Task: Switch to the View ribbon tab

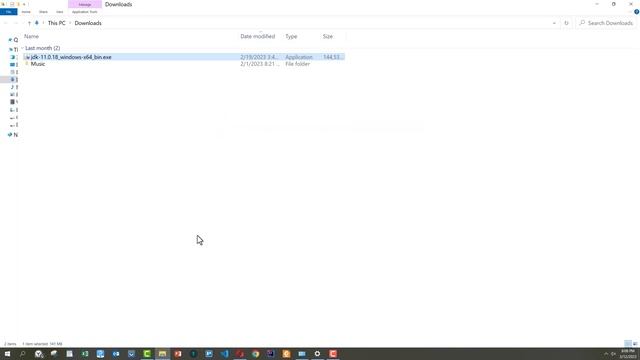Action: (x=60, y=12)
